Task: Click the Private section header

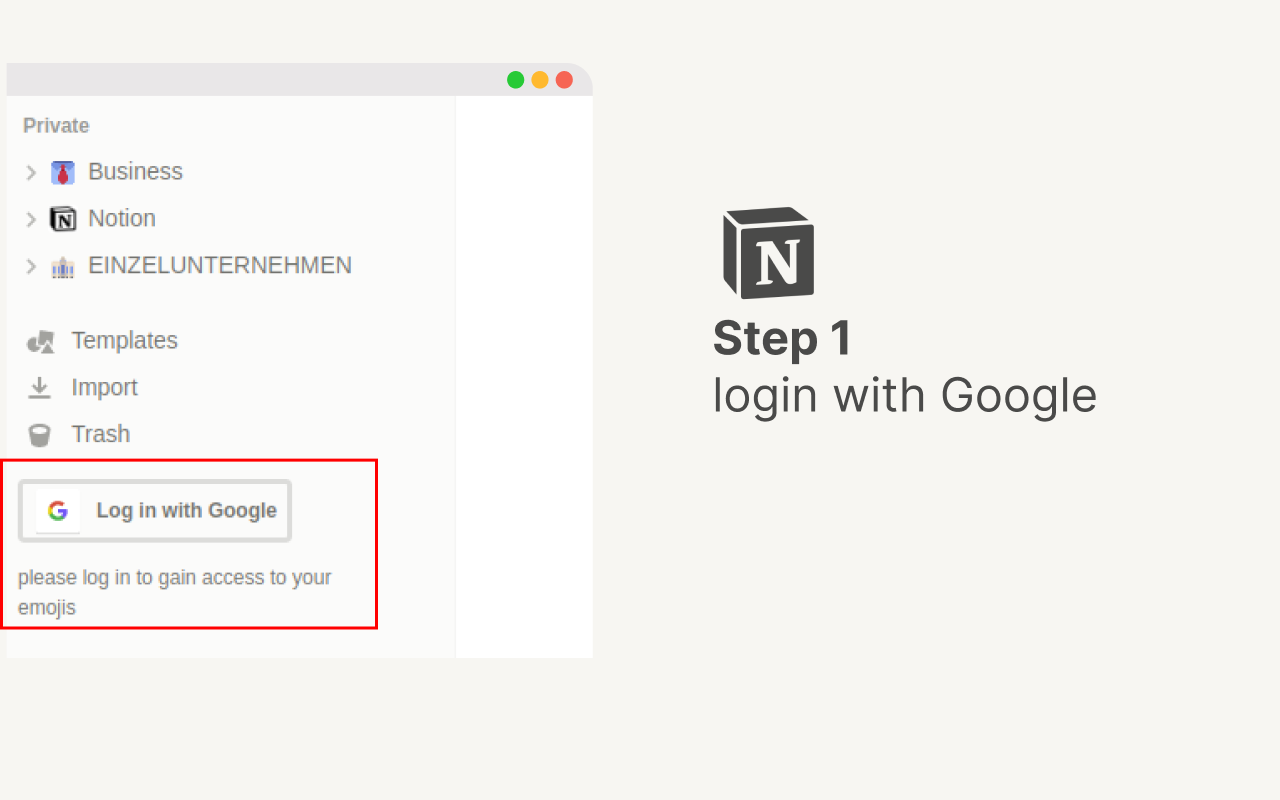Action: [56, 126]
